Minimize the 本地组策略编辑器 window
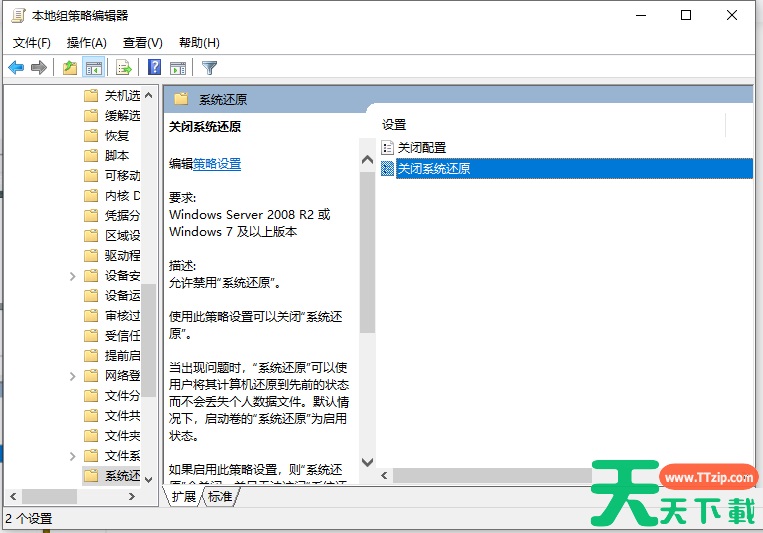 click(641, 16)
